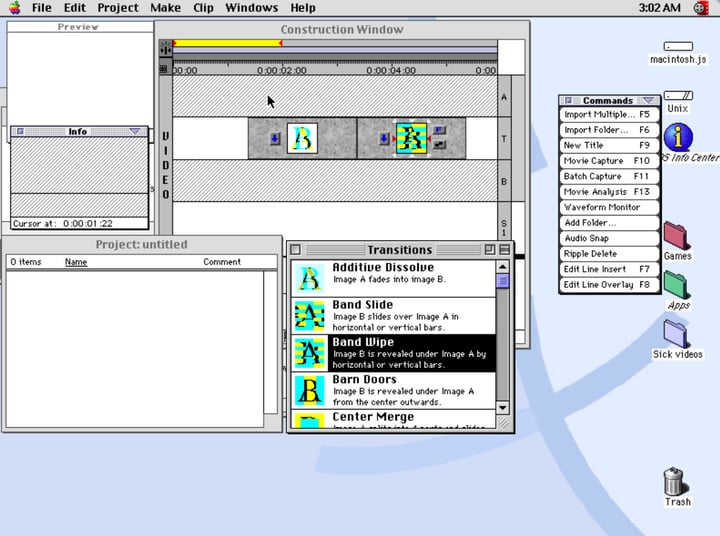
Task: Open the Commands palette menu triangle
Action: [648, 100]
